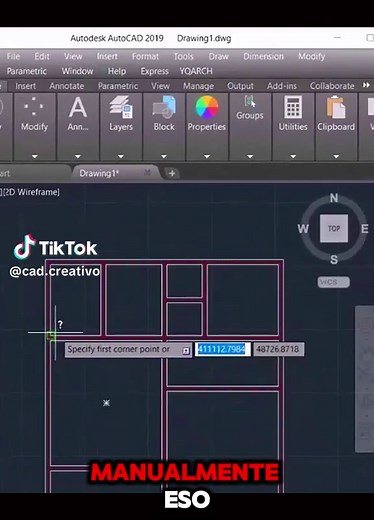Expand the Properties panel dropdown arrow
This screenshot has height=520, width=374.
tap(207, 156)
